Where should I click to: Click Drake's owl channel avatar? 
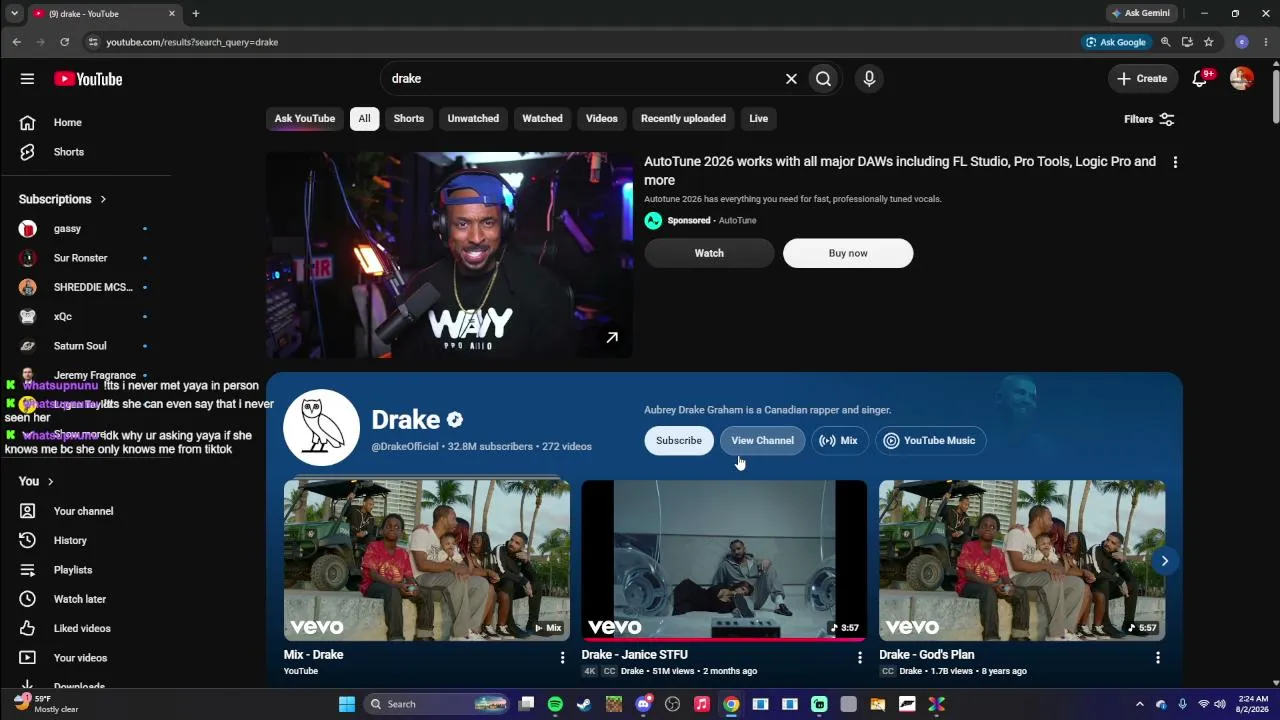321,428
